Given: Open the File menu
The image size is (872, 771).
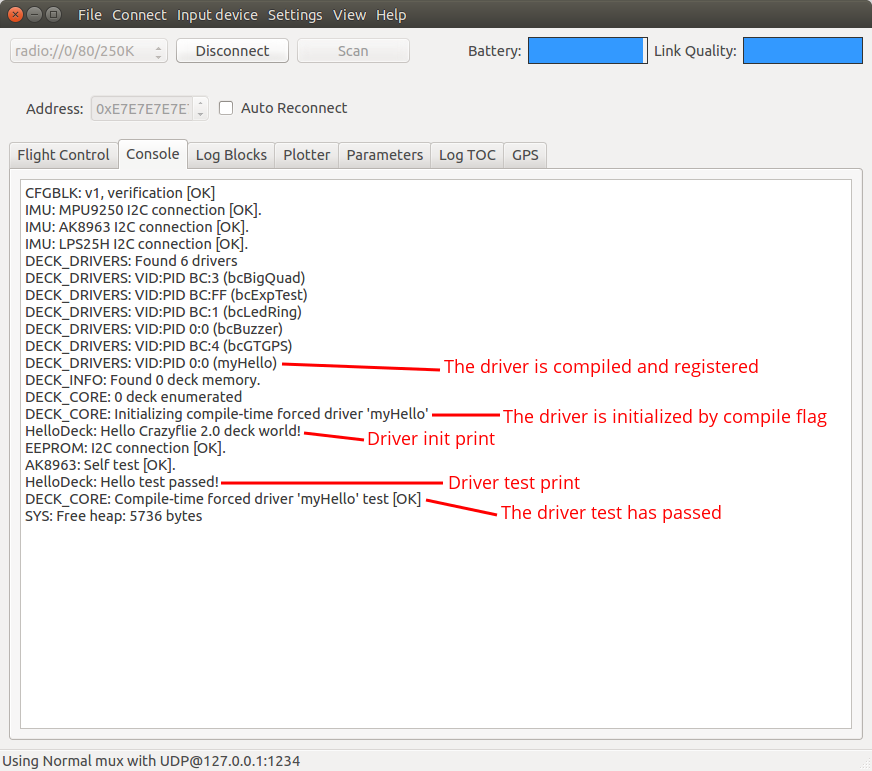Looking at the screenshot, I should [x=89, y=15].
